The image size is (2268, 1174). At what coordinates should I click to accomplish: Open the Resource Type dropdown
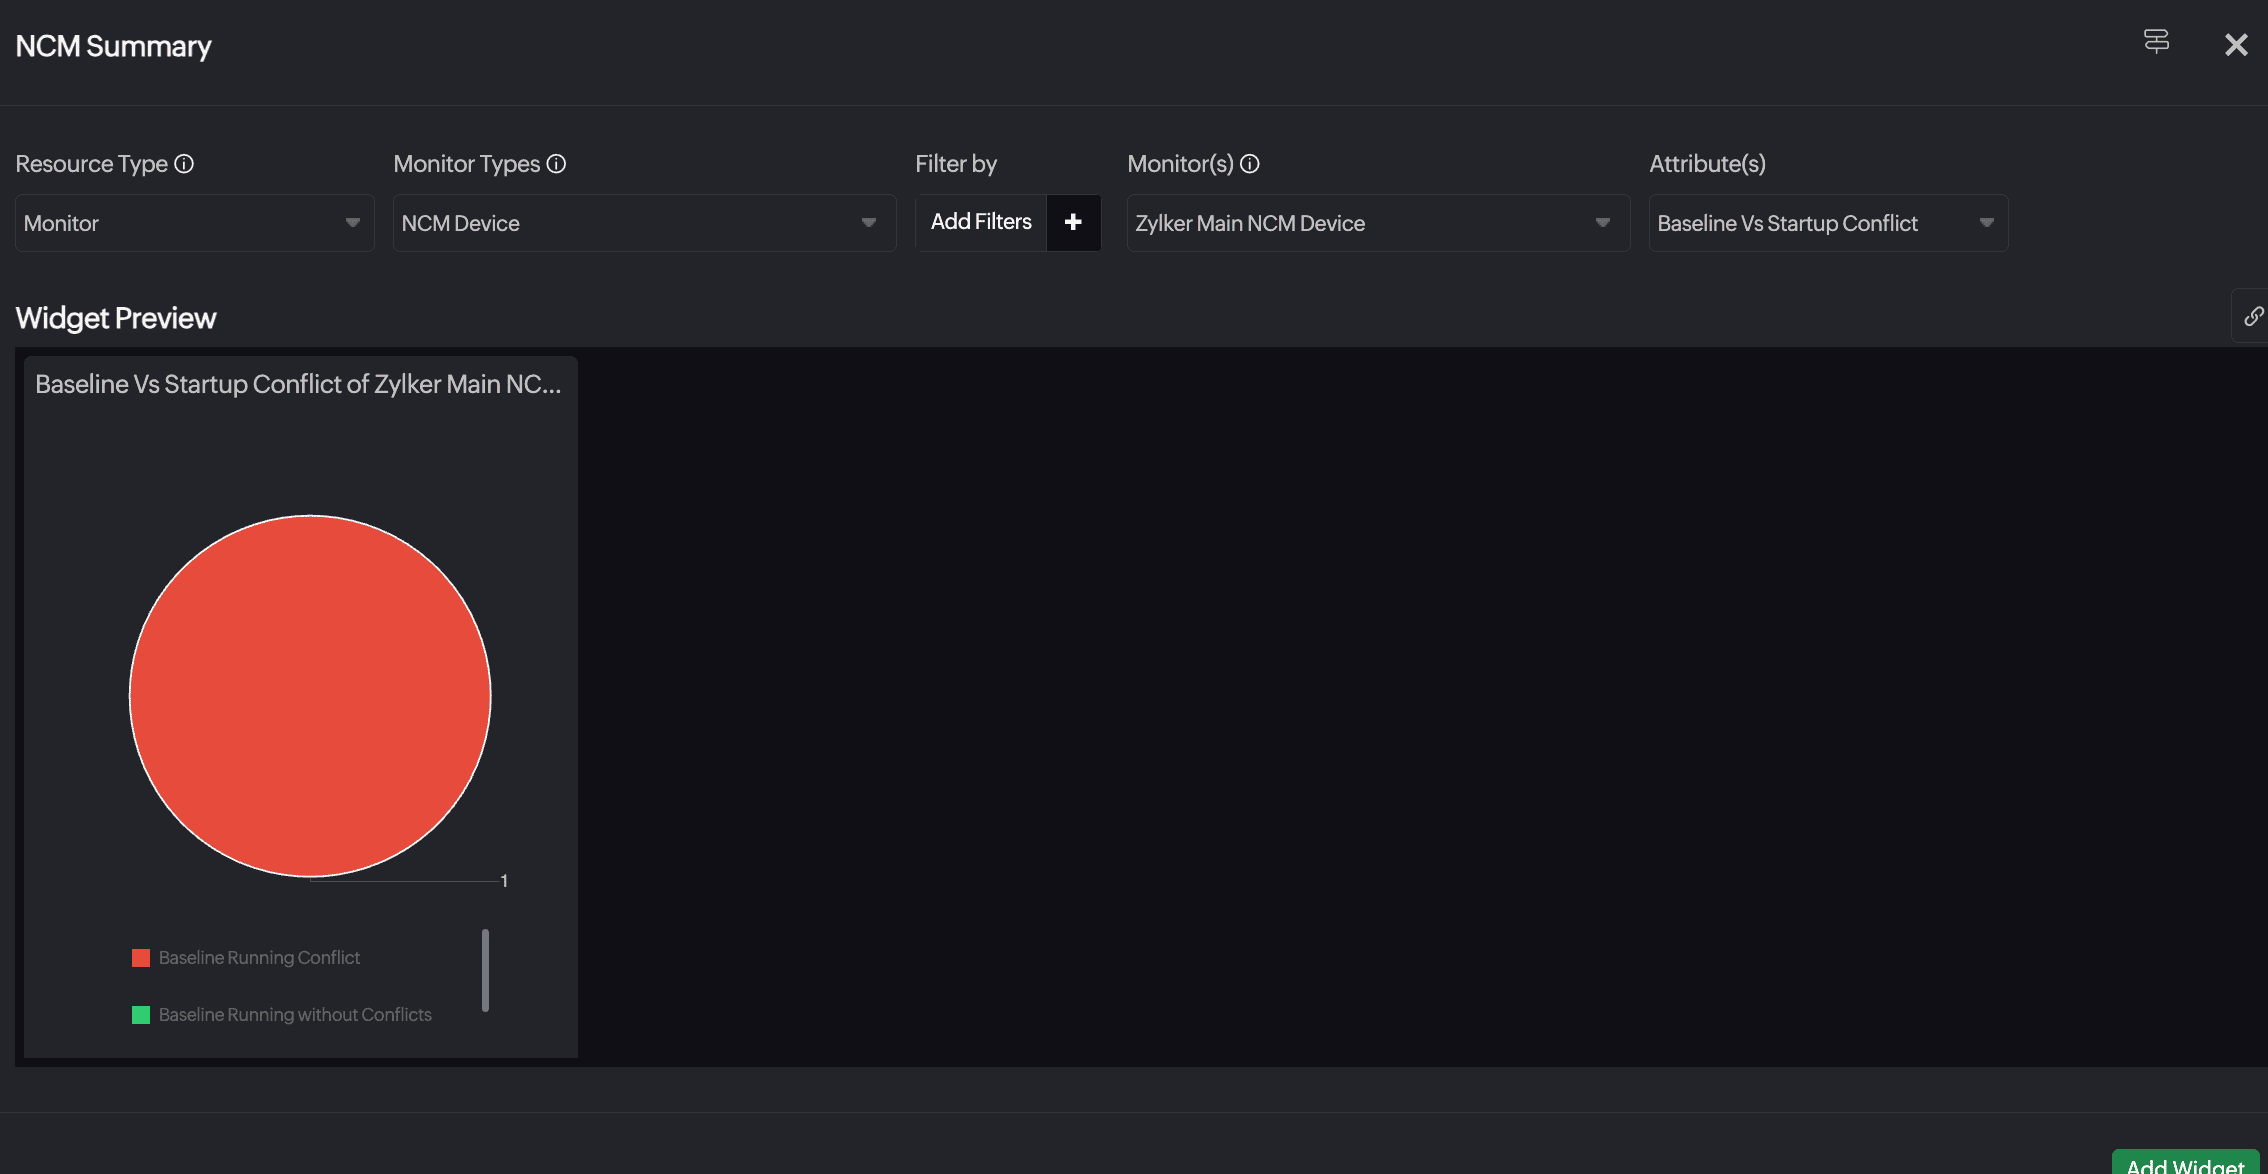(x=194, y=223)
